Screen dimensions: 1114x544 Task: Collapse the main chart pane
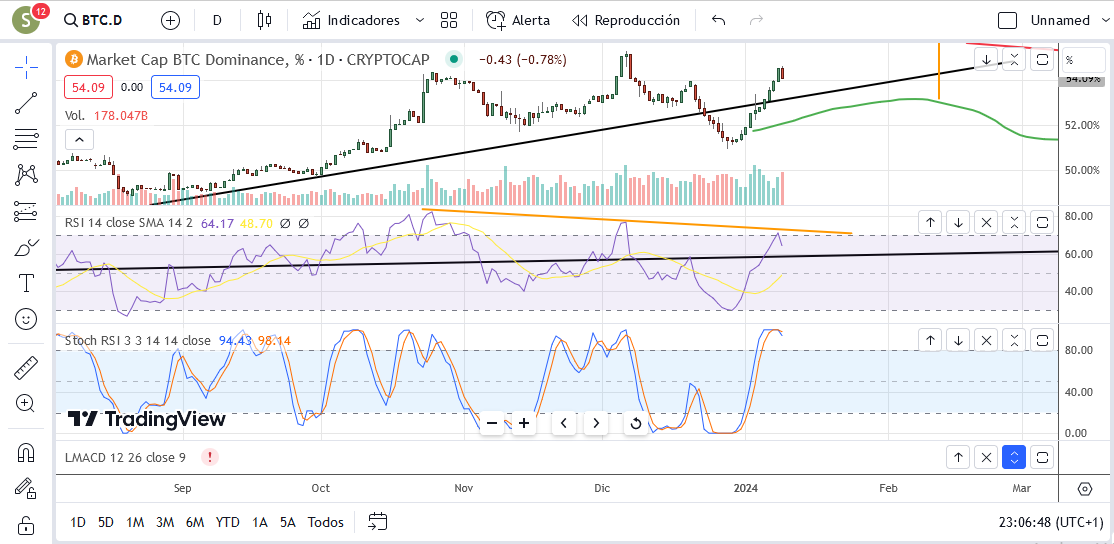click(1015, 60)
